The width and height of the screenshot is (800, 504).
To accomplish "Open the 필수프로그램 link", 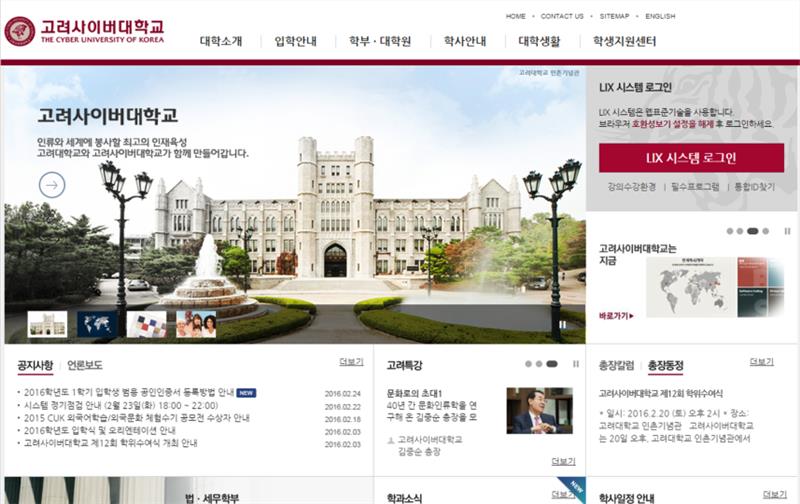I will (x=695, y=187).
